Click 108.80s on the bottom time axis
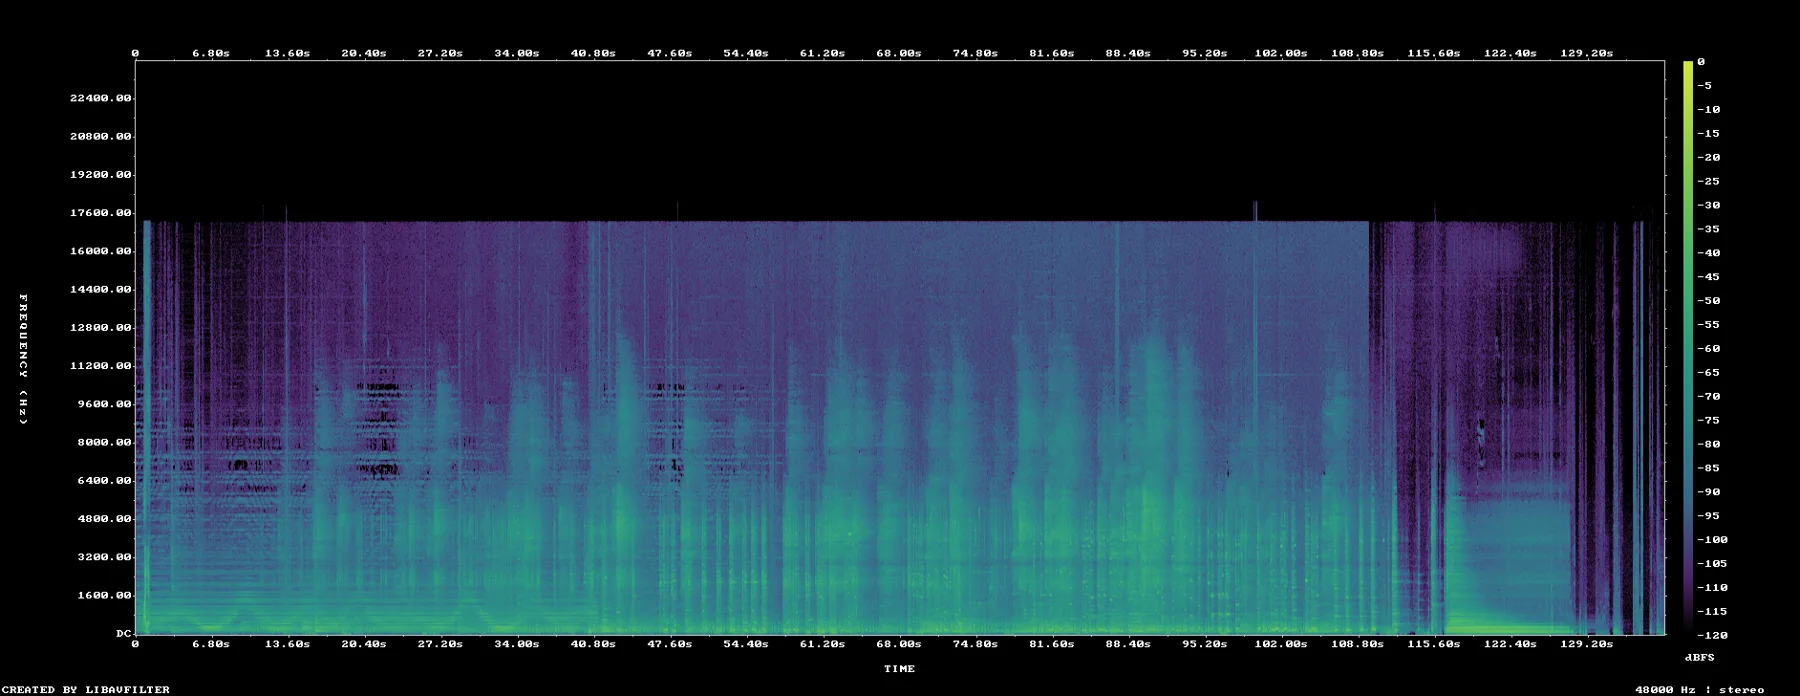This screenshot has height=696, width=1800. 1358,644
